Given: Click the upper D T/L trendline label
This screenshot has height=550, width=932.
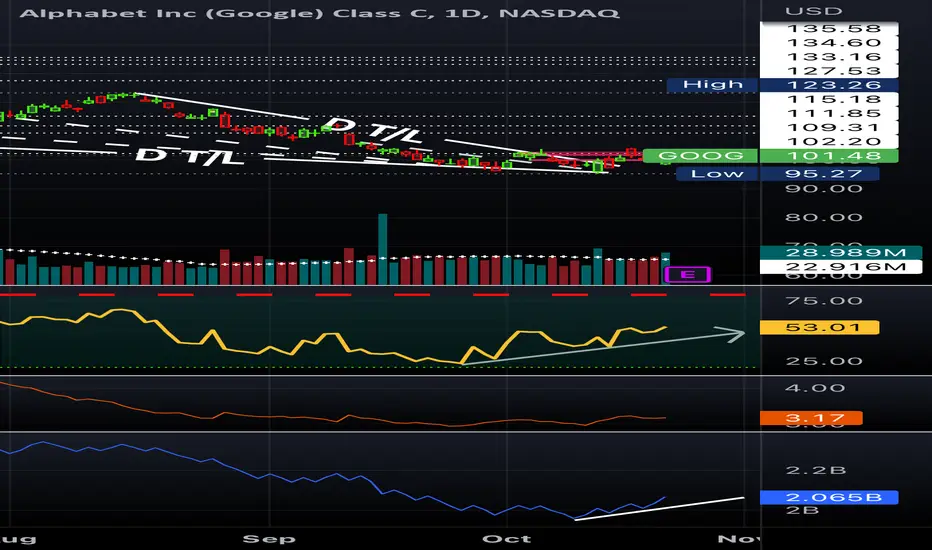Looking at the screenshot, I should pos(373,131).
